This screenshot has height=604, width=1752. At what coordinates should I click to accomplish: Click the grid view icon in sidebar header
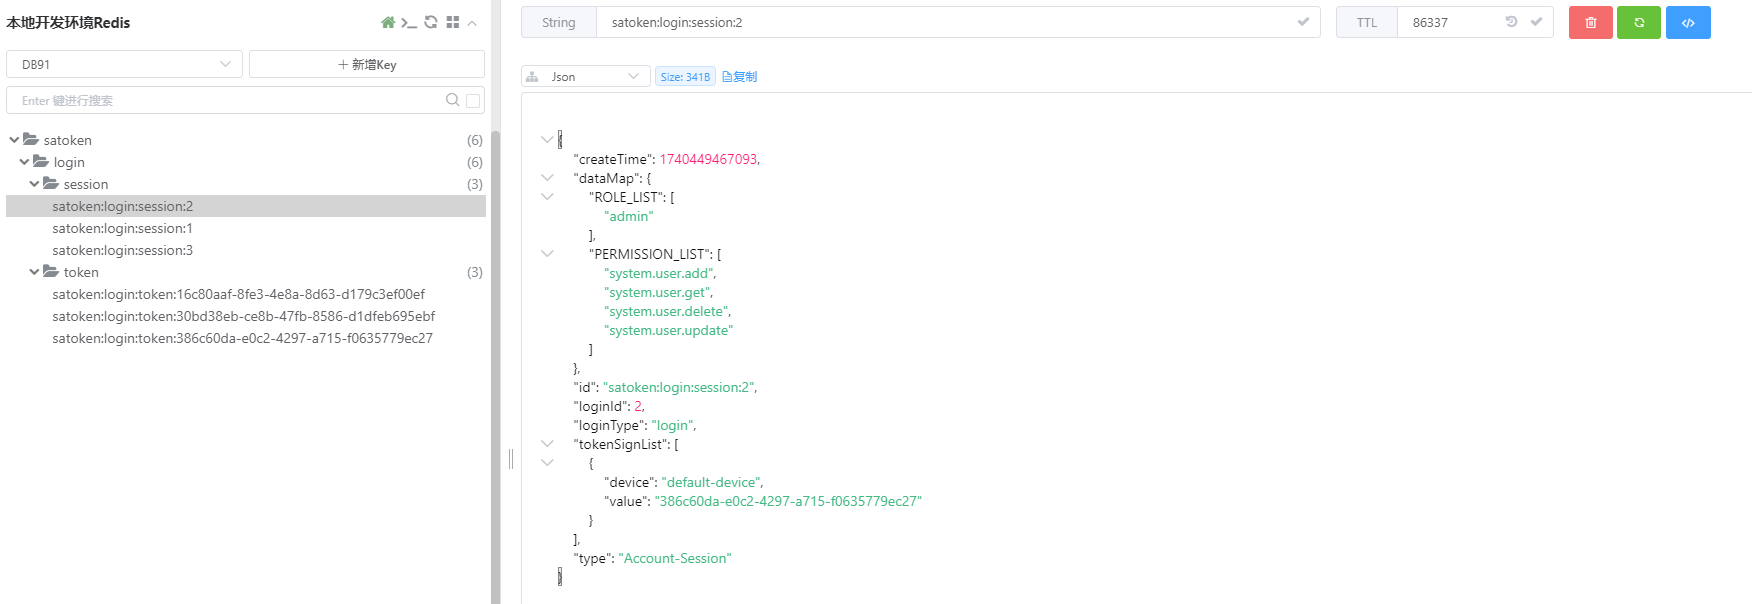click(453, 22)
